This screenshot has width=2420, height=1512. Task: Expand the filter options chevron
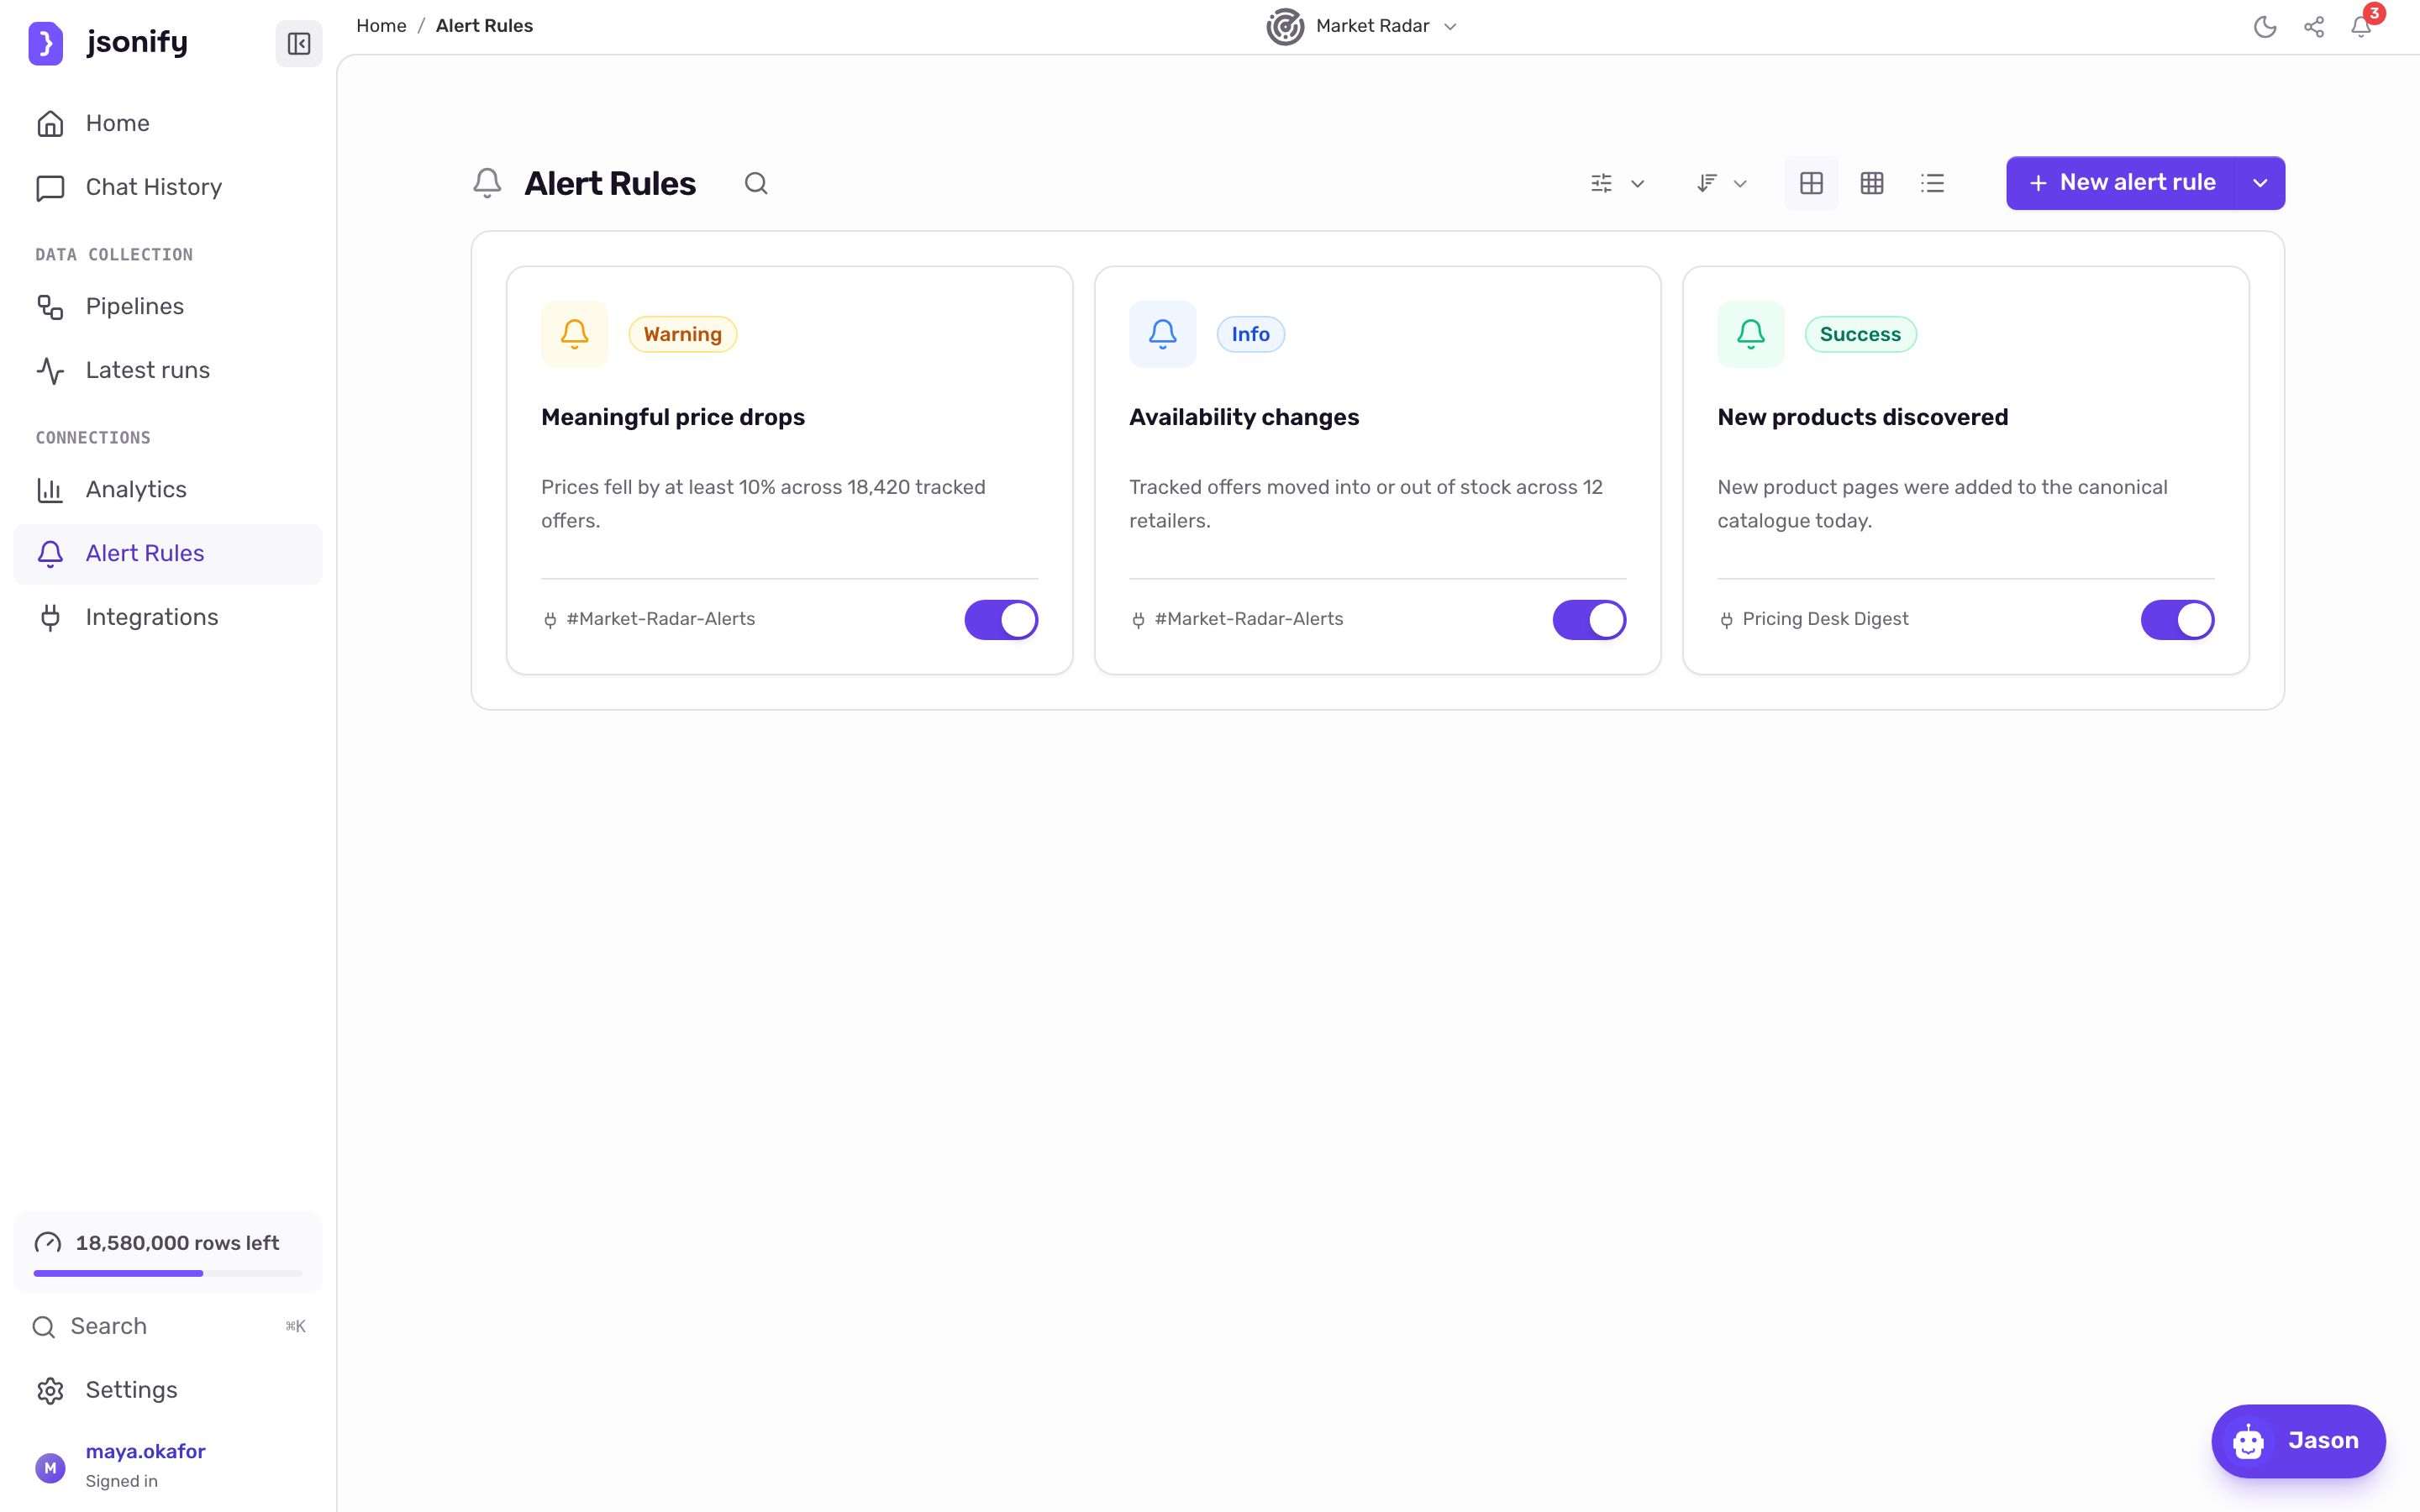point(1637,184)
